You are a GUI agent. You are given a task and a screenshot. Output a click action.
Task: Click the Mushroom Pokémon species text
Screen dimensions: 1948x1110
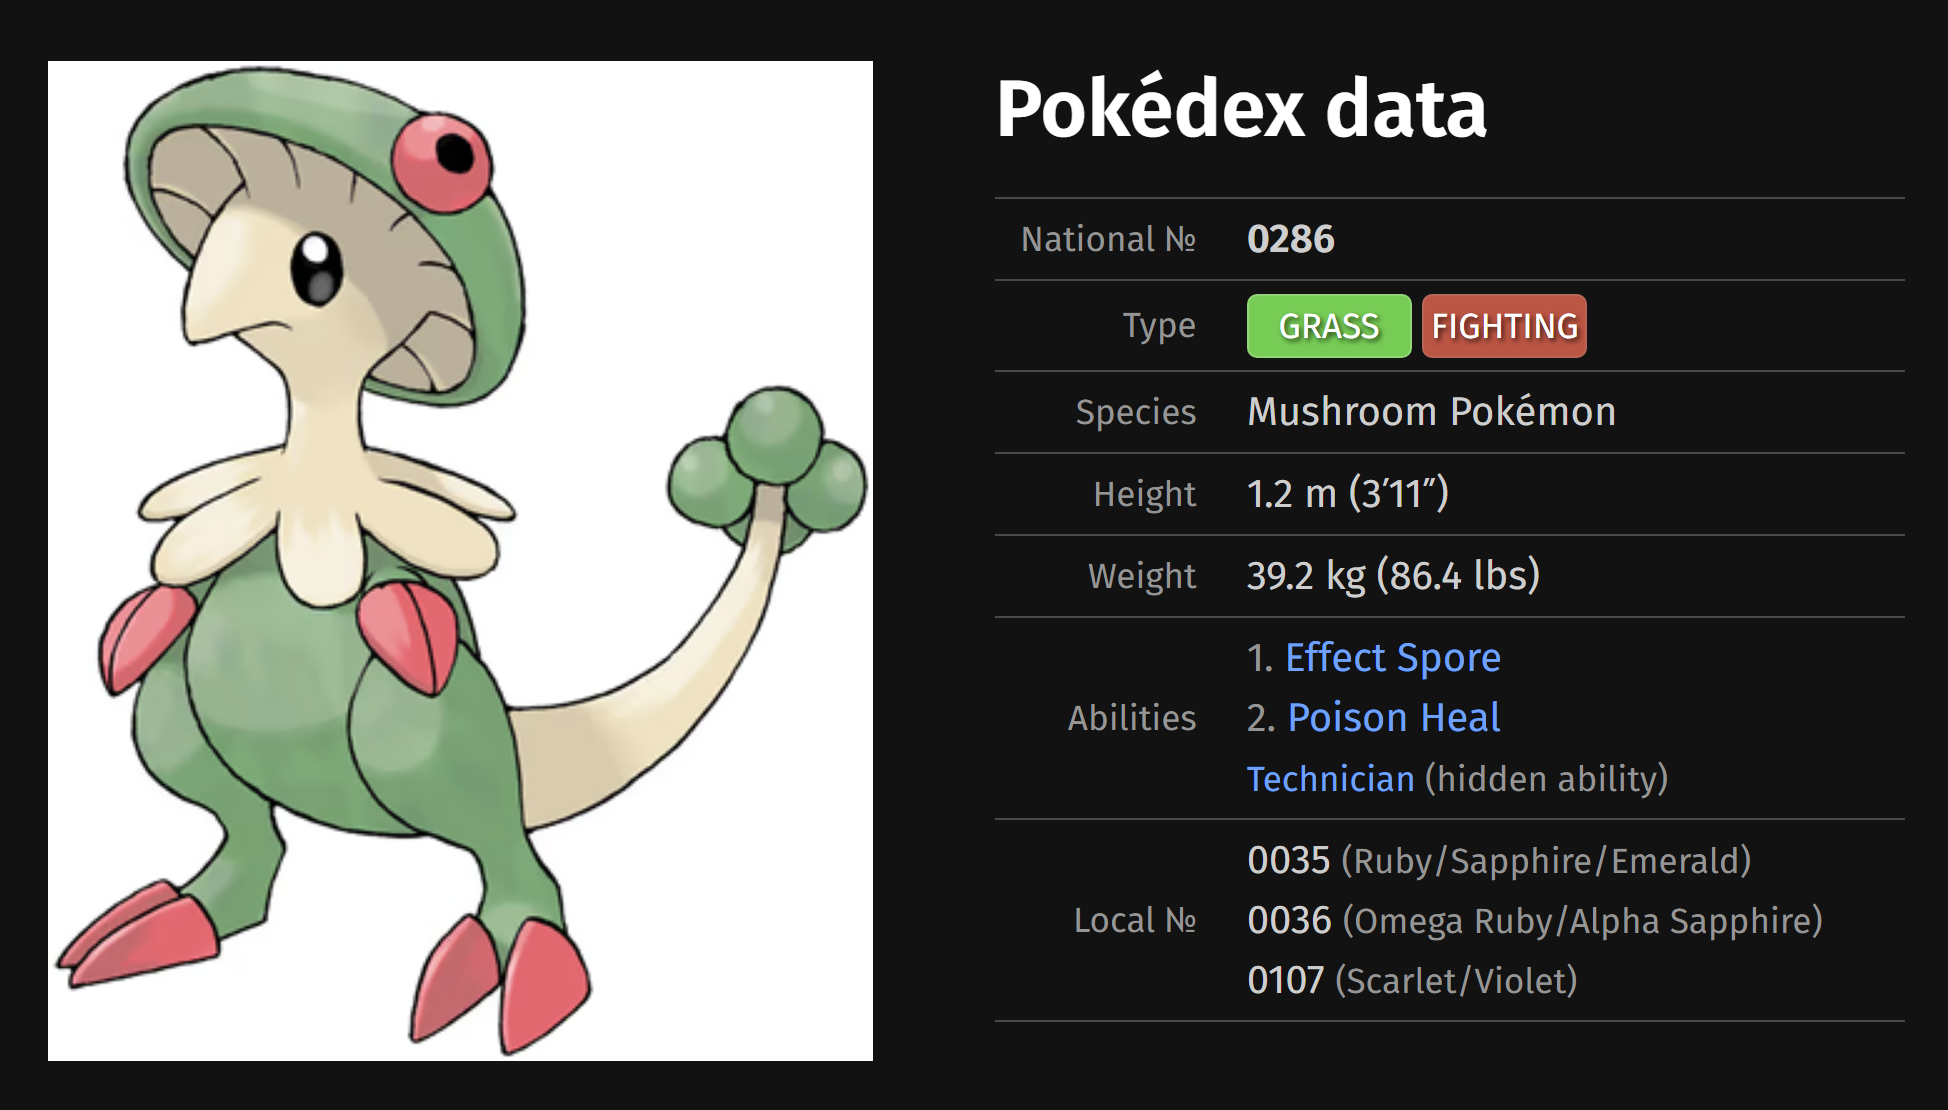click(x=1432, y=412)
